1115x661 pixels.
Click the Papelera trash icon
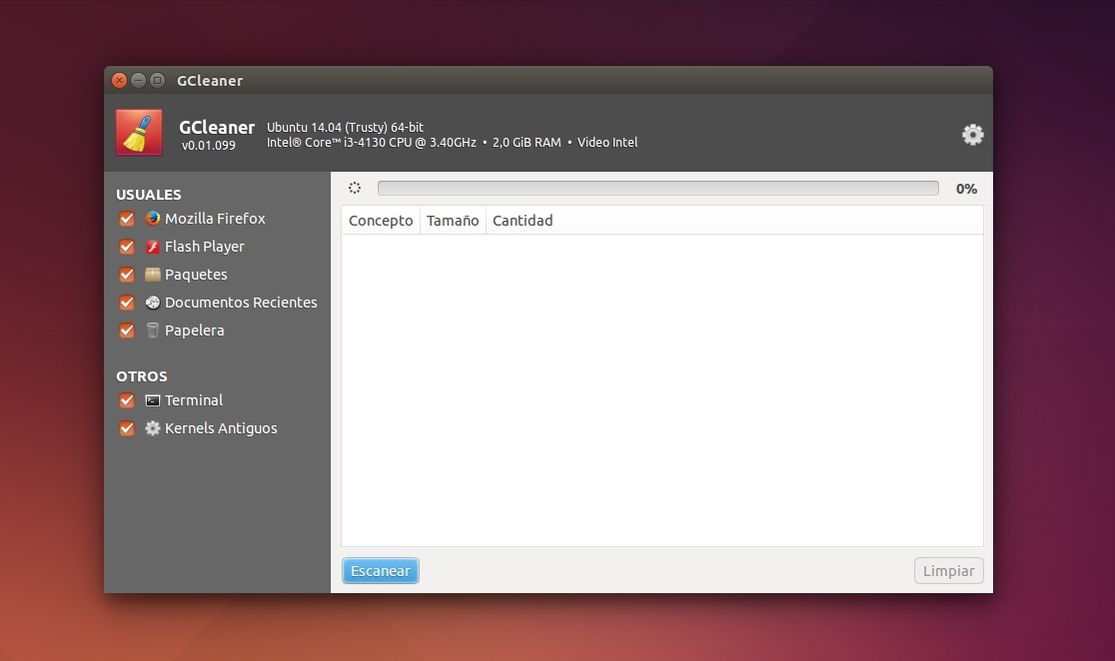pos(152,330)
